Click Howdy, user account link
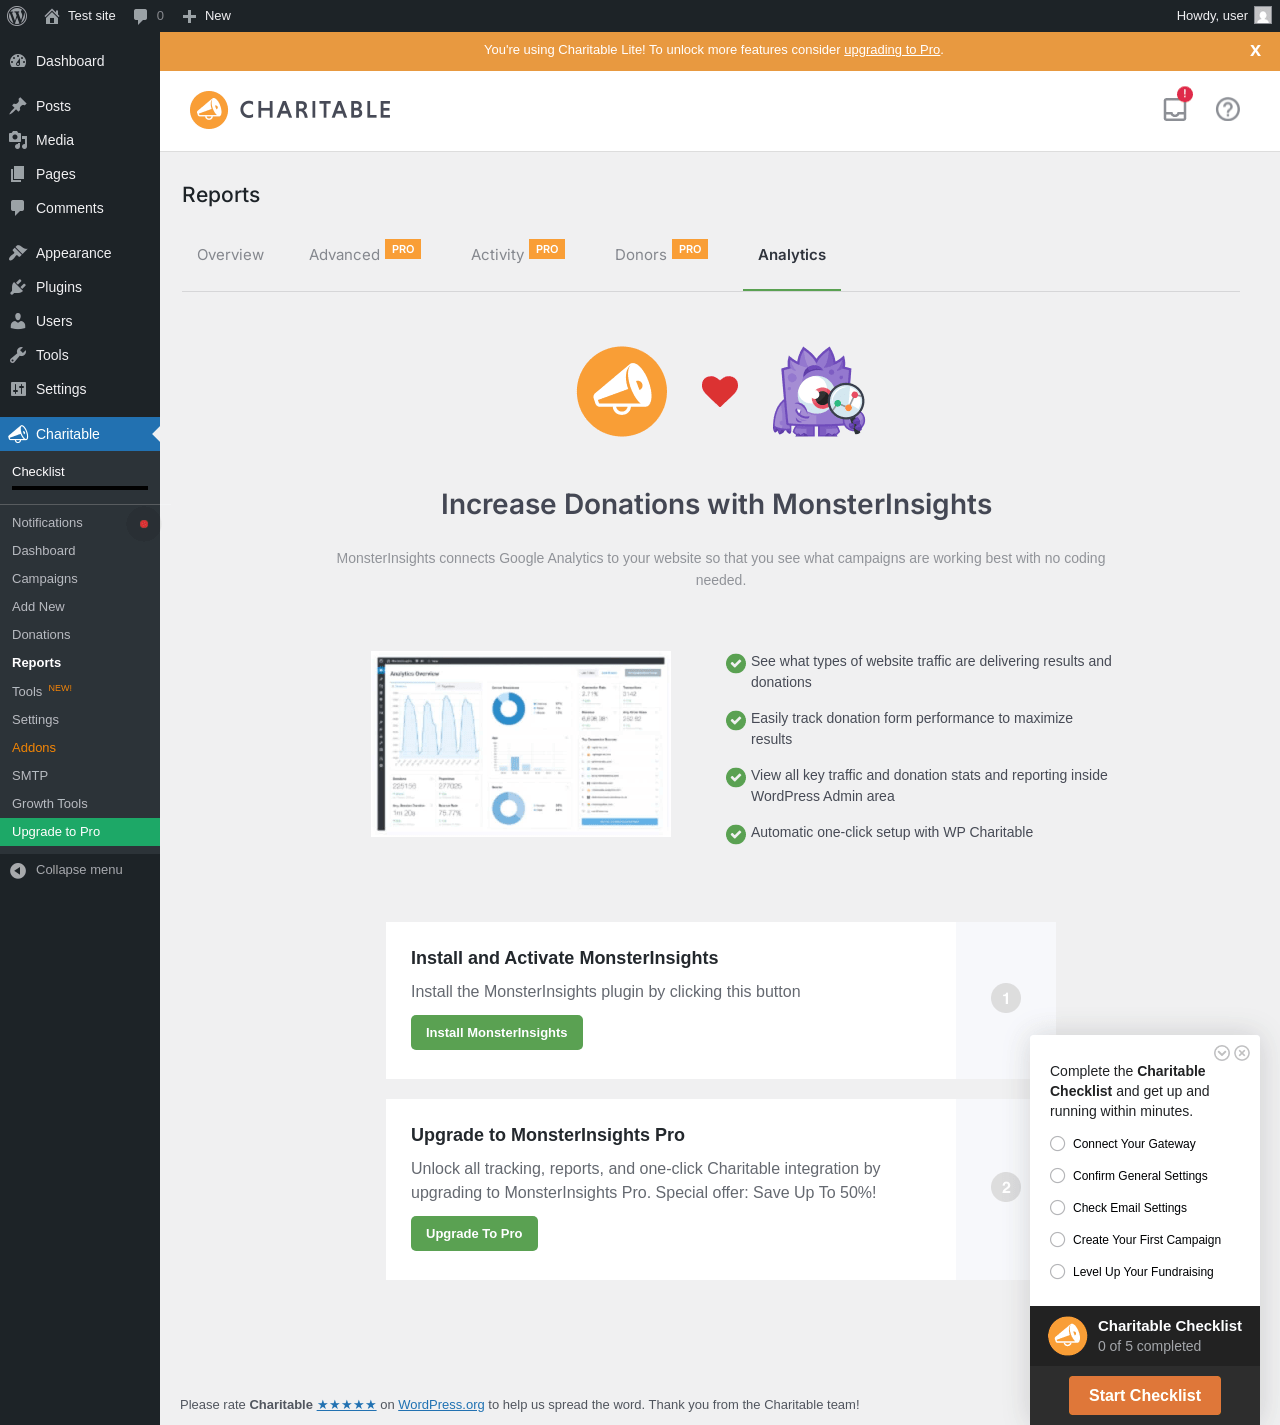Image resolution: width=1280 pixels, height=1425 pixels. (1224, 16)
